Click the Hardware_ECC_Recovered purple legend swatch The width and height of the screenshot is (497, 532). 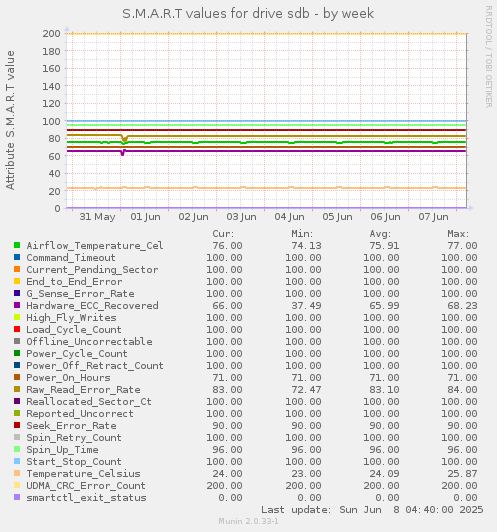[x=17, y=305]
